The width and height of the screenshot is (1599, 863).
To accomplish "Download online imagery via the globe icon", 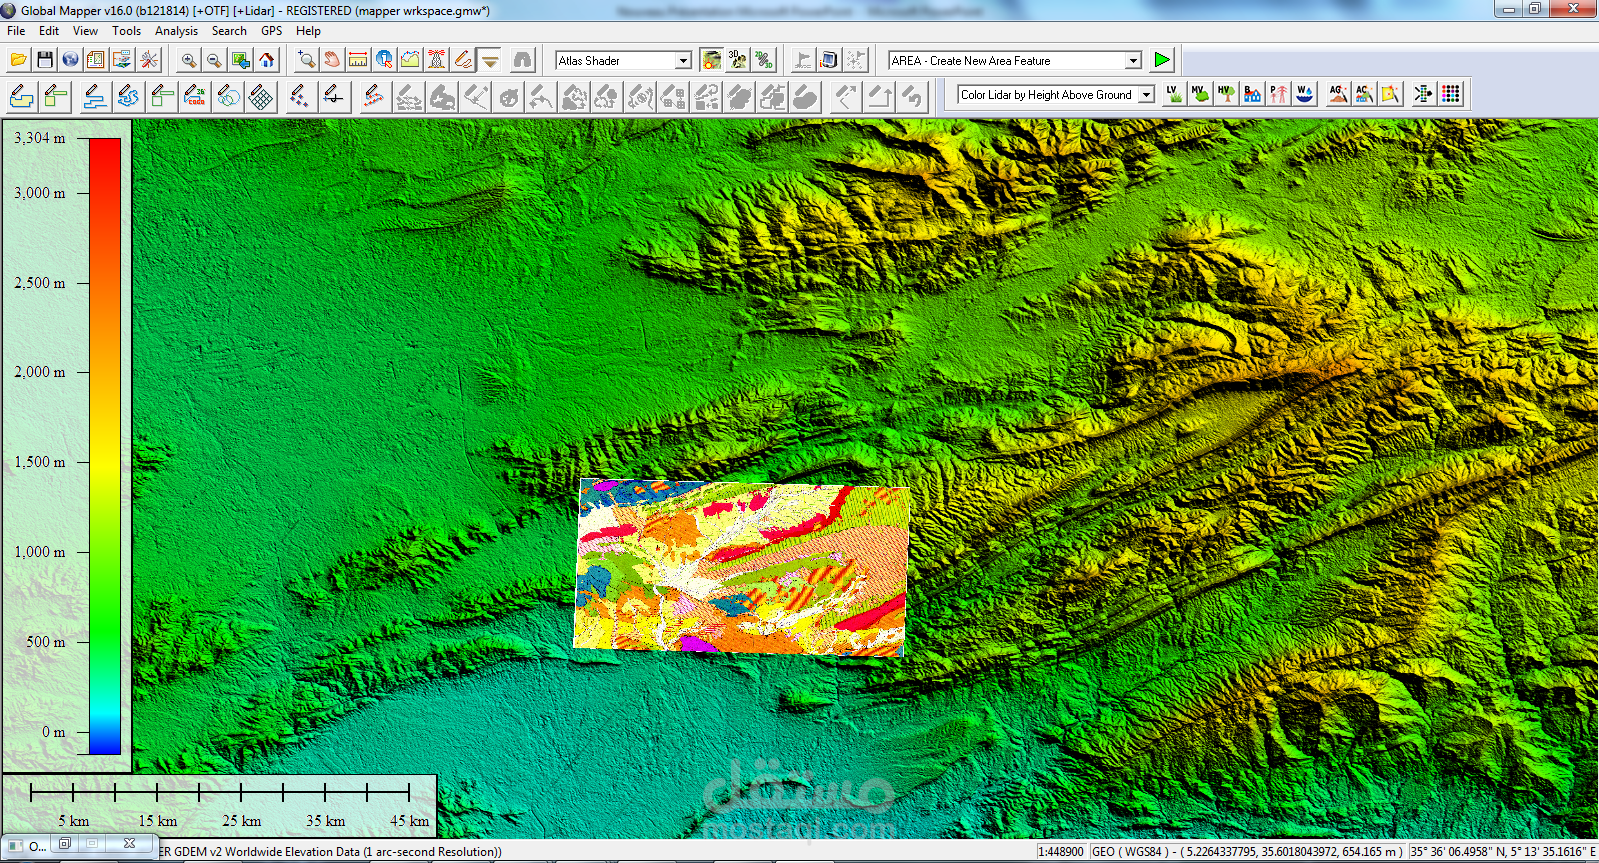I will pos(70,60).
